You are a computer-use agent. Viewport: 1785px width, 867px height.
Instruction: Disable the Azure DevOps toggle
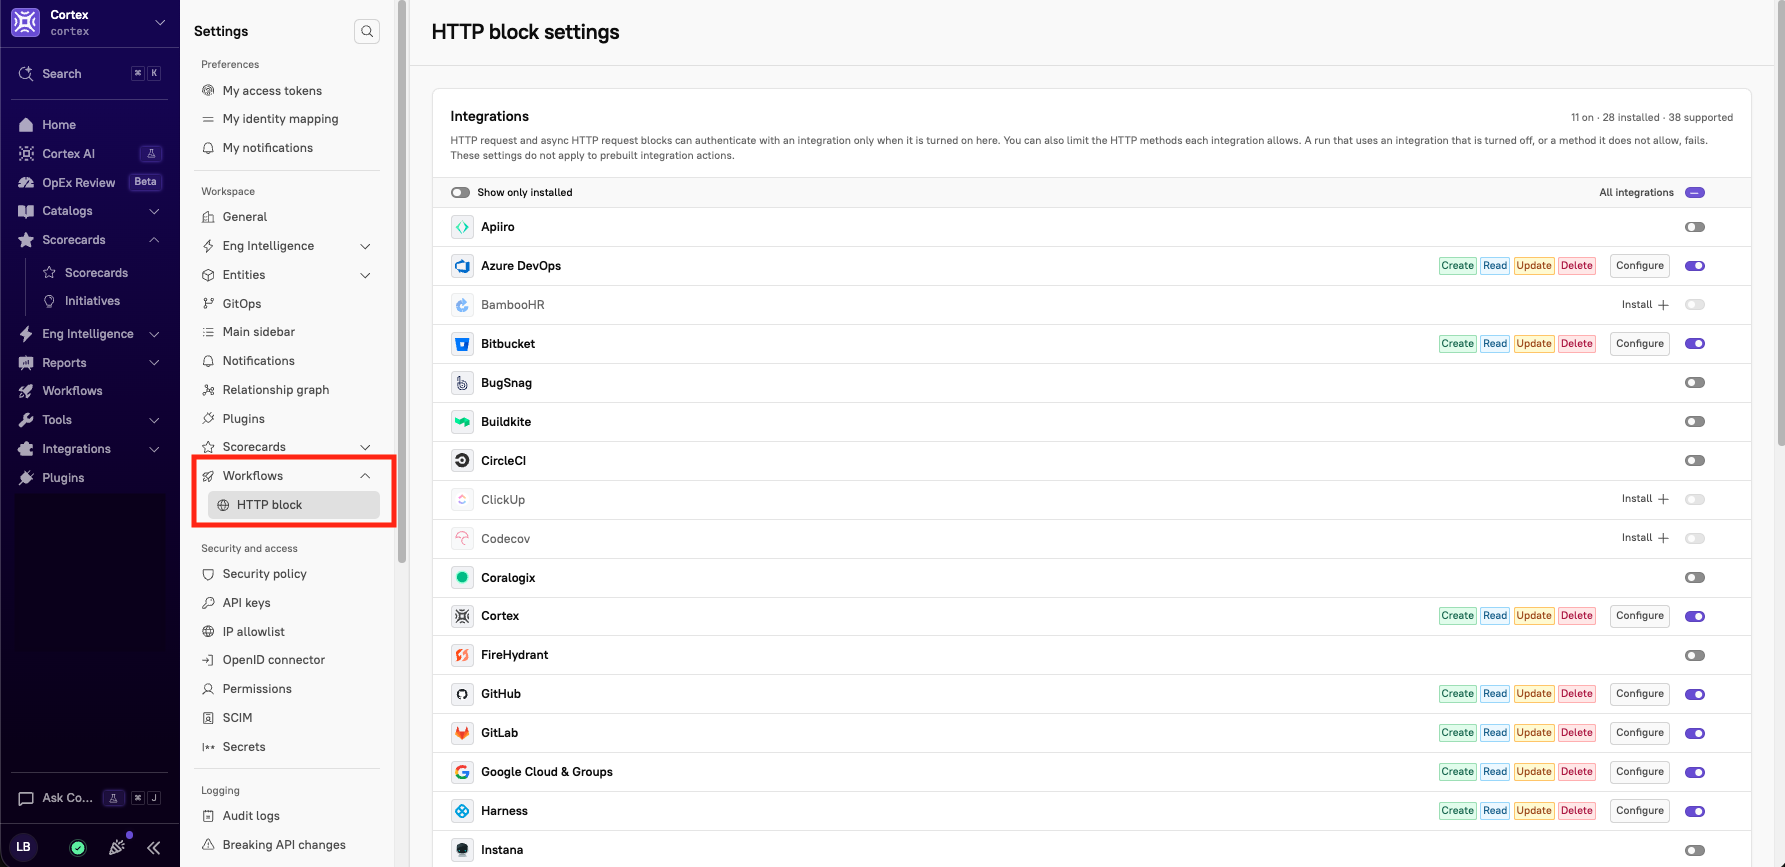pos(1695,266)
